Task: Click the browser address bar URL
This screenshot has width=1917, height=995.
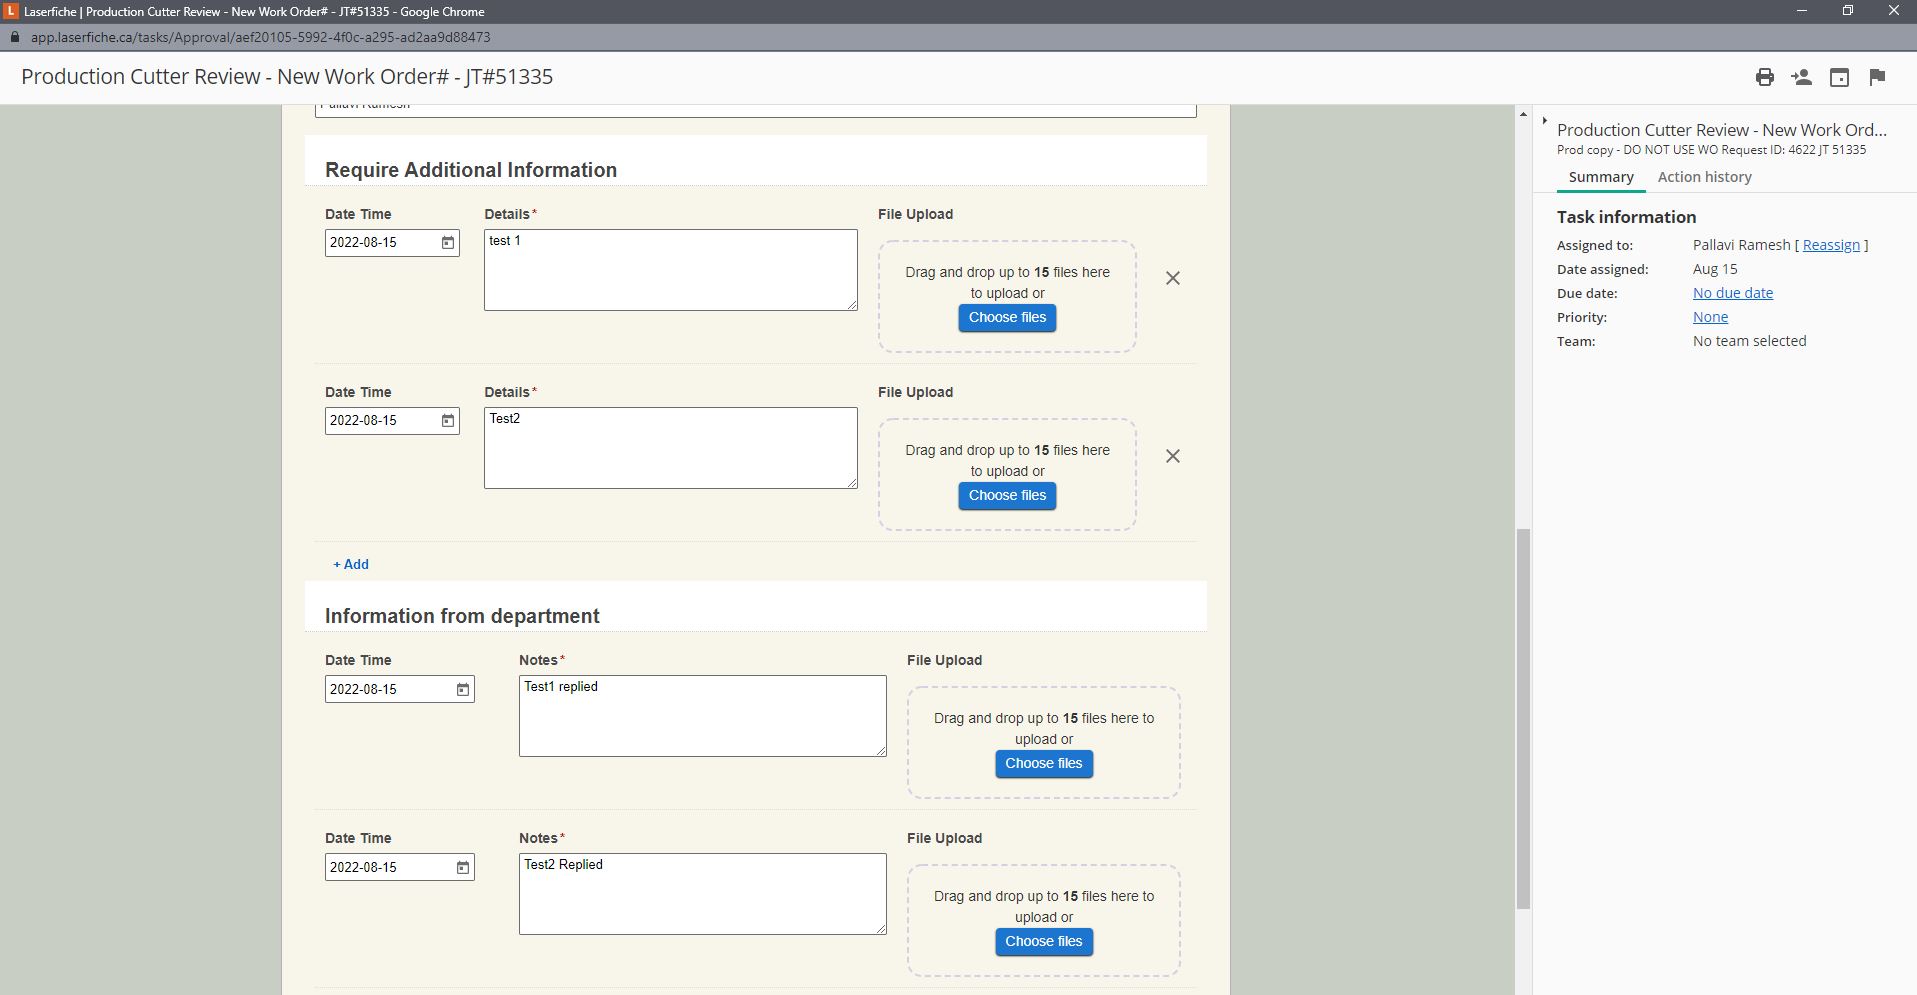Action: point(260,37)
